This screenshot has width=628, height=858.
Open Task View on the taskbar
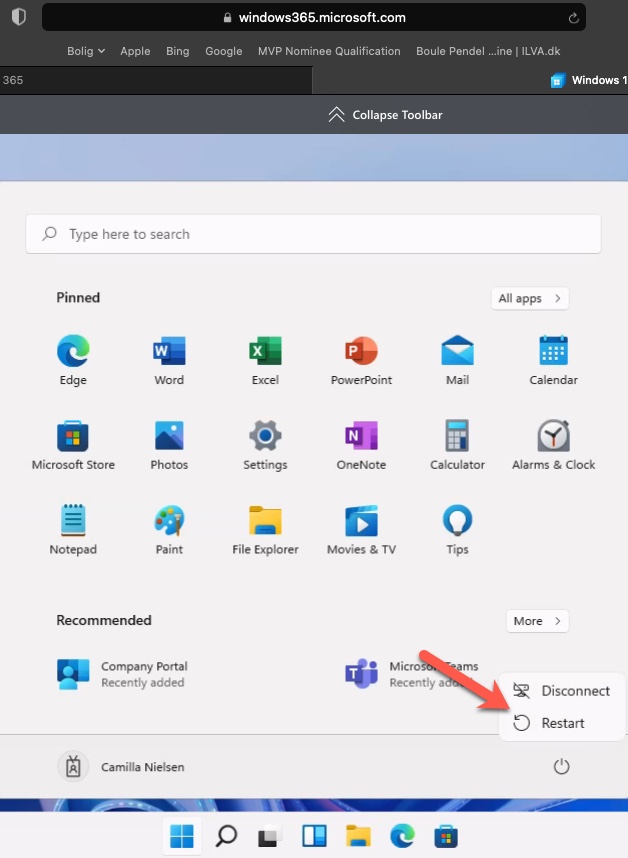(270, 836)
